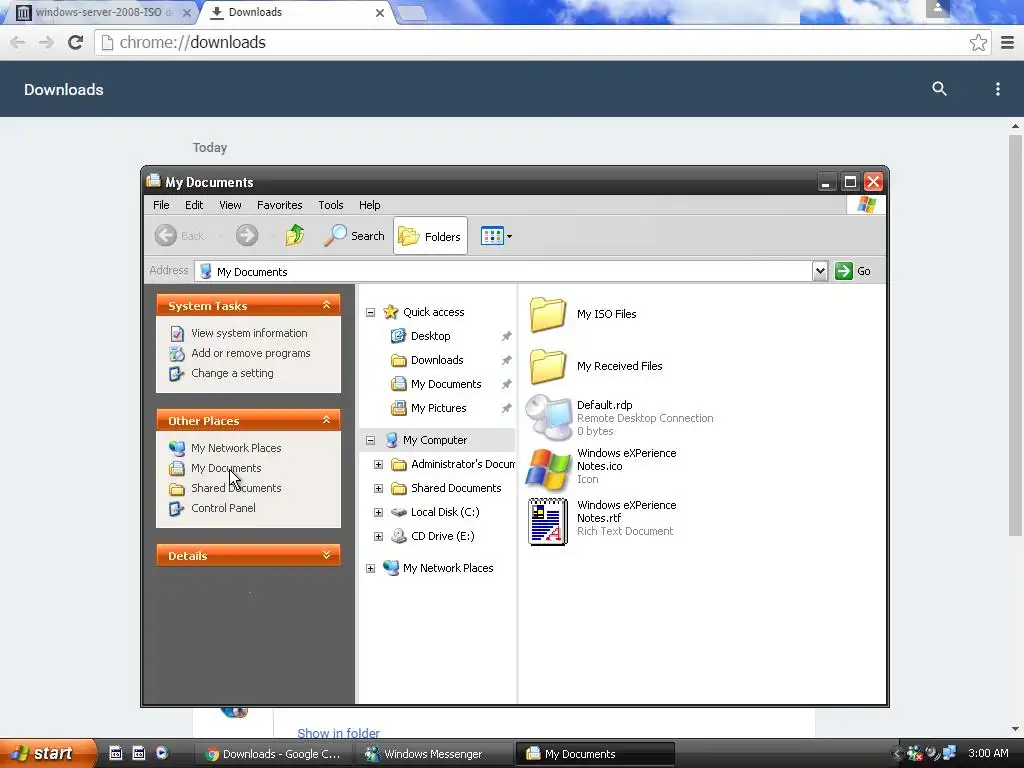
Task: Open the Help menu
Action: point(370,205)
